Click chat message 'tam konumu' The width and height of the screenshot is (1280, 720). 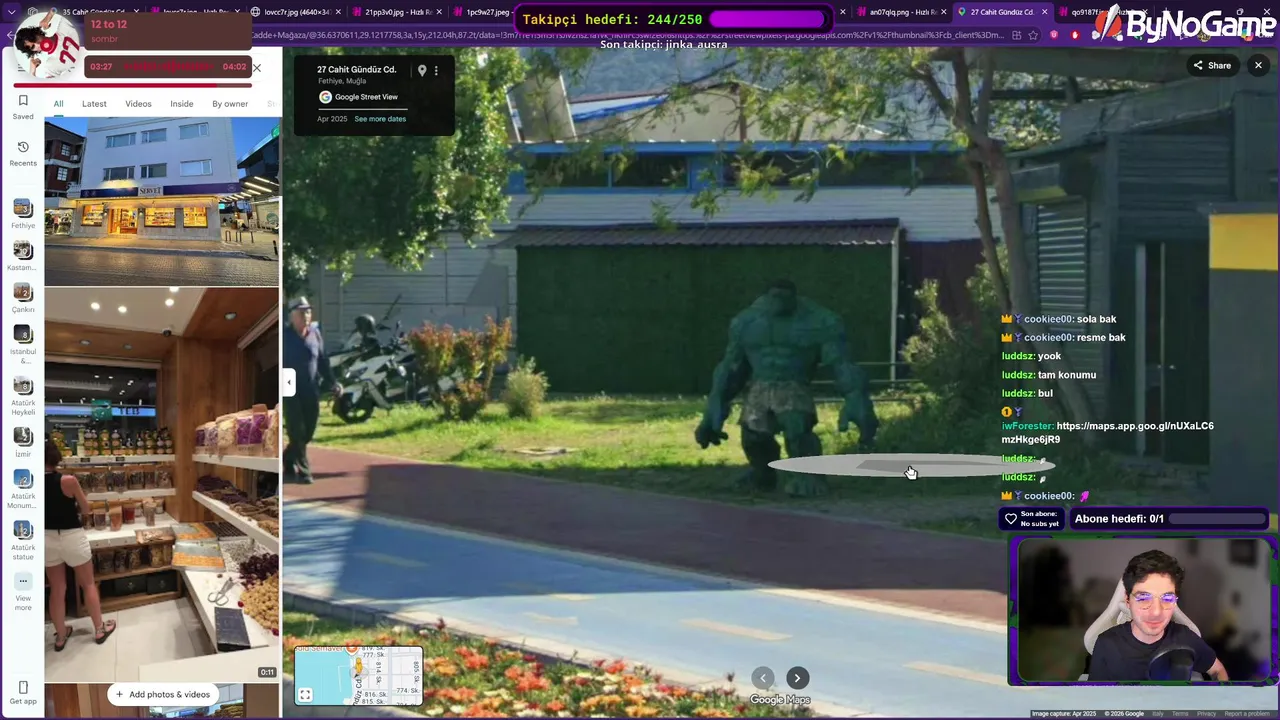1067,375
